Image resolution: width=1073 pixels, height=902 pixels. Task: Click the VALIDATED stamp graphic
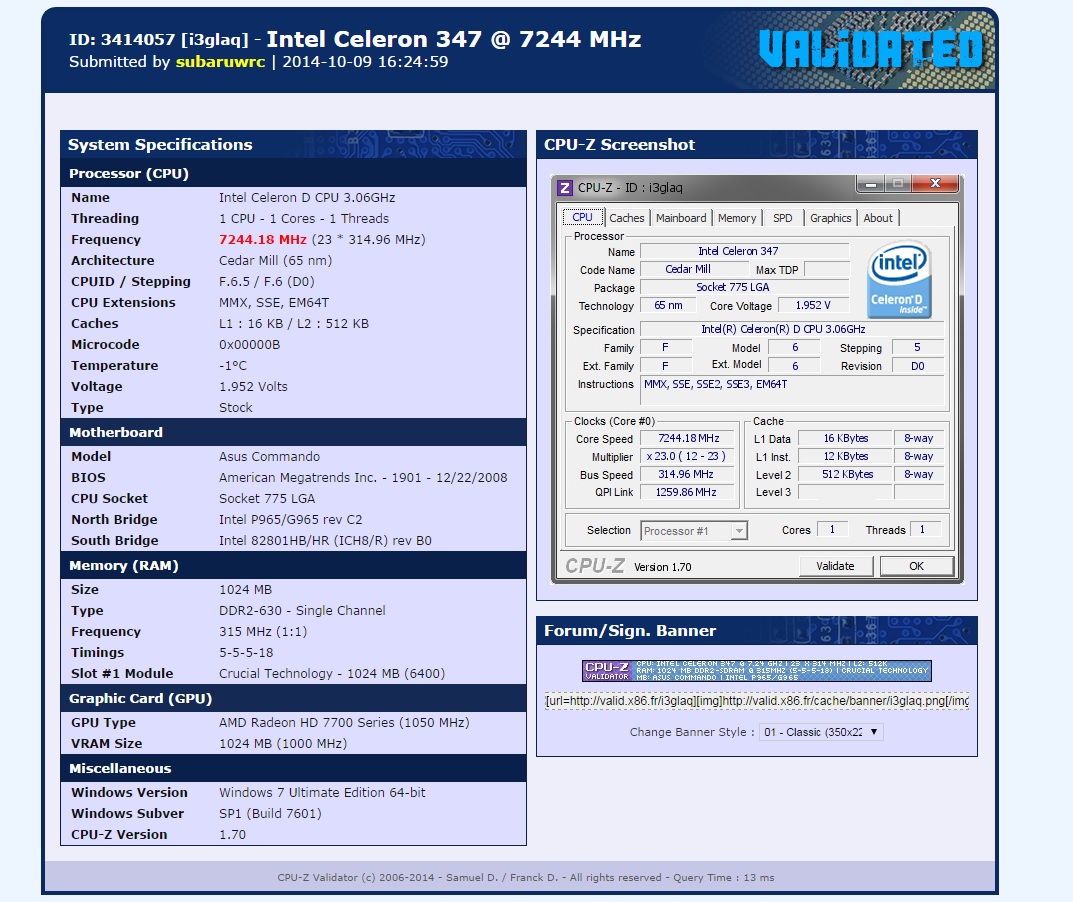(x=871, y=49)
